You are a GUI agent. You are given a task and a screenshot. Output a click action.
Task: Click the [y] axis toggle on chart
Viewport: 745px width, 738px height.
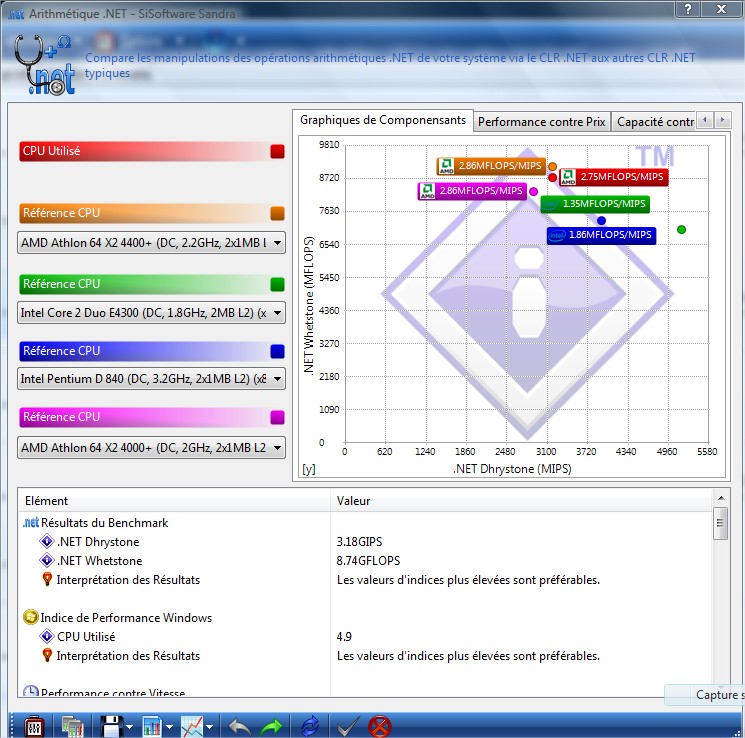pos(309,469)
